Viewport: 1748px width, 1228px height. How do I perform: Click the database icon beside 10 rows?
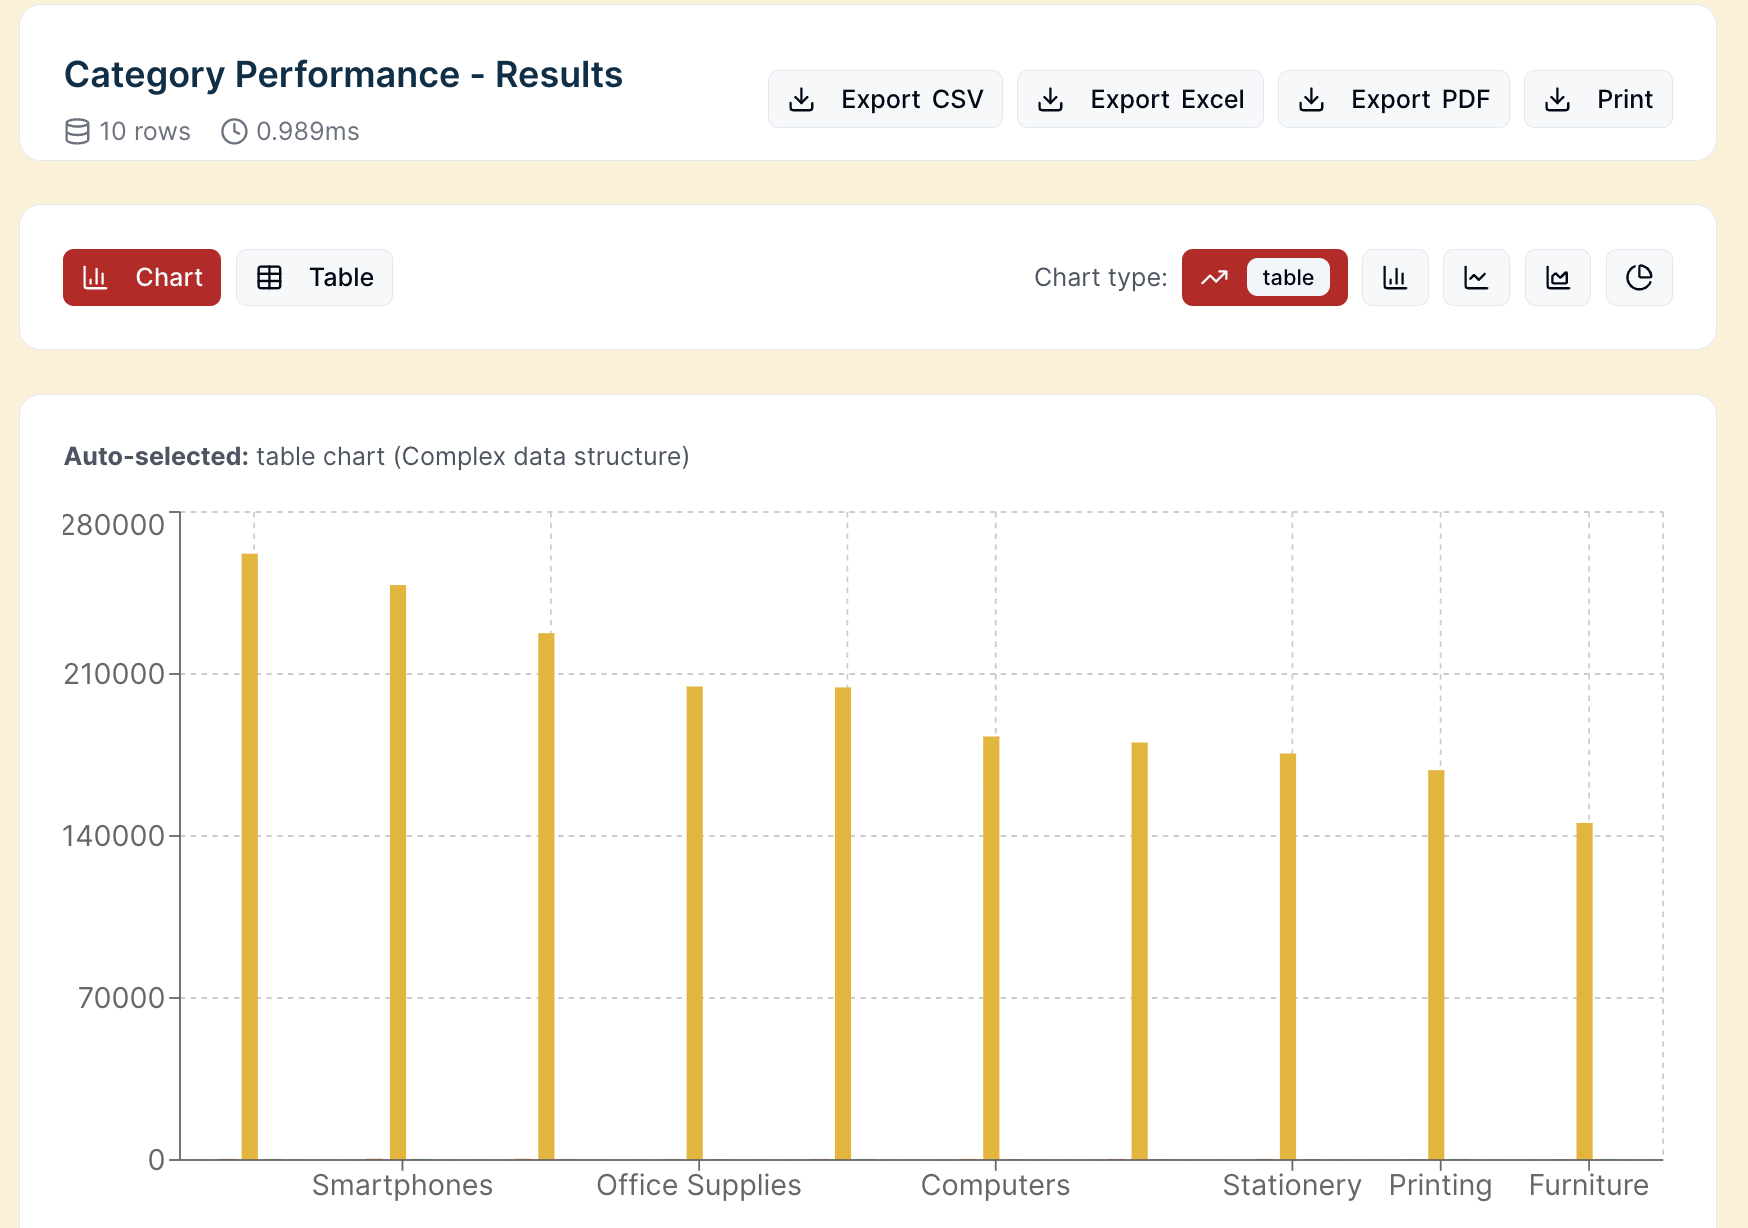coord(77,131)
